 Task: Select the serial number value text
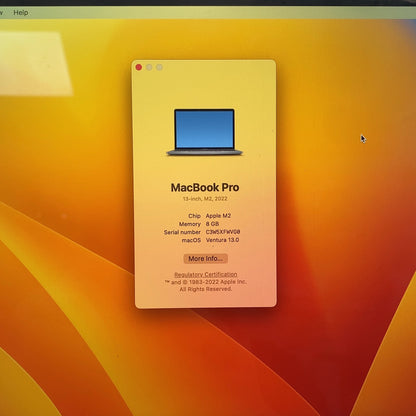tap(223, 232)
